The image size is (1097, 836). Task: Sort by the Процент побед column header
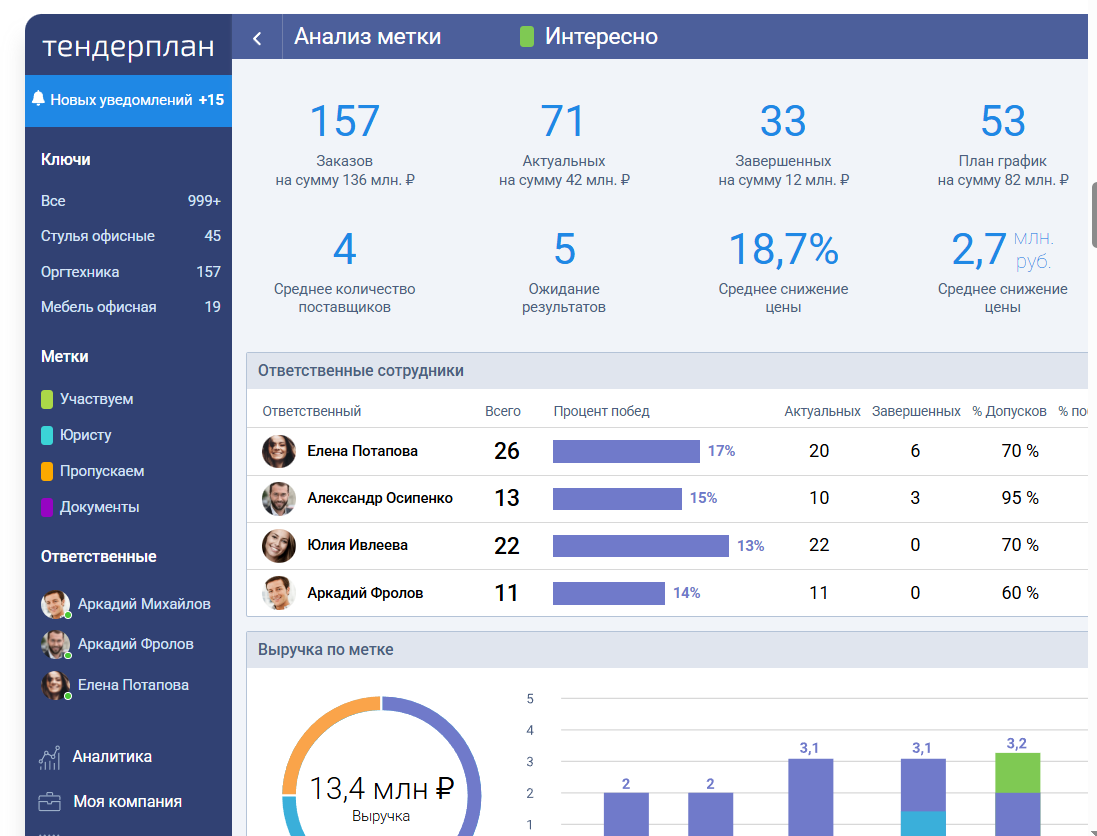[x=602, y=411]
